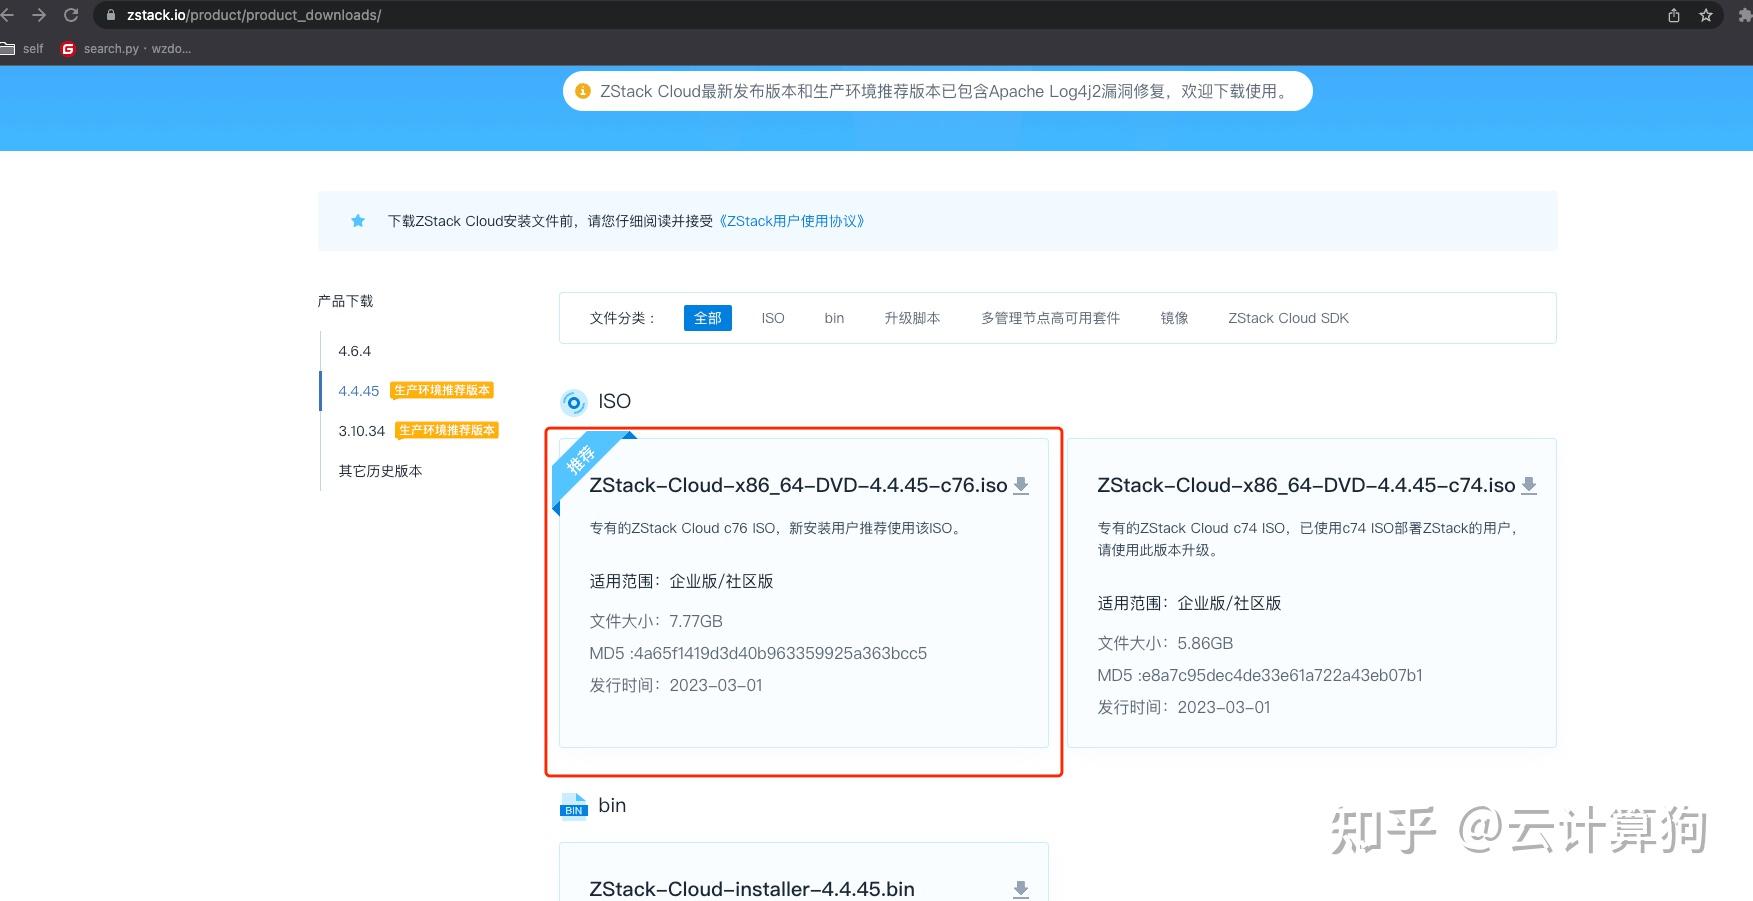Viewport: 1753px width, 901px height.
Task: Select the bin file category filter
Action: 834,318
